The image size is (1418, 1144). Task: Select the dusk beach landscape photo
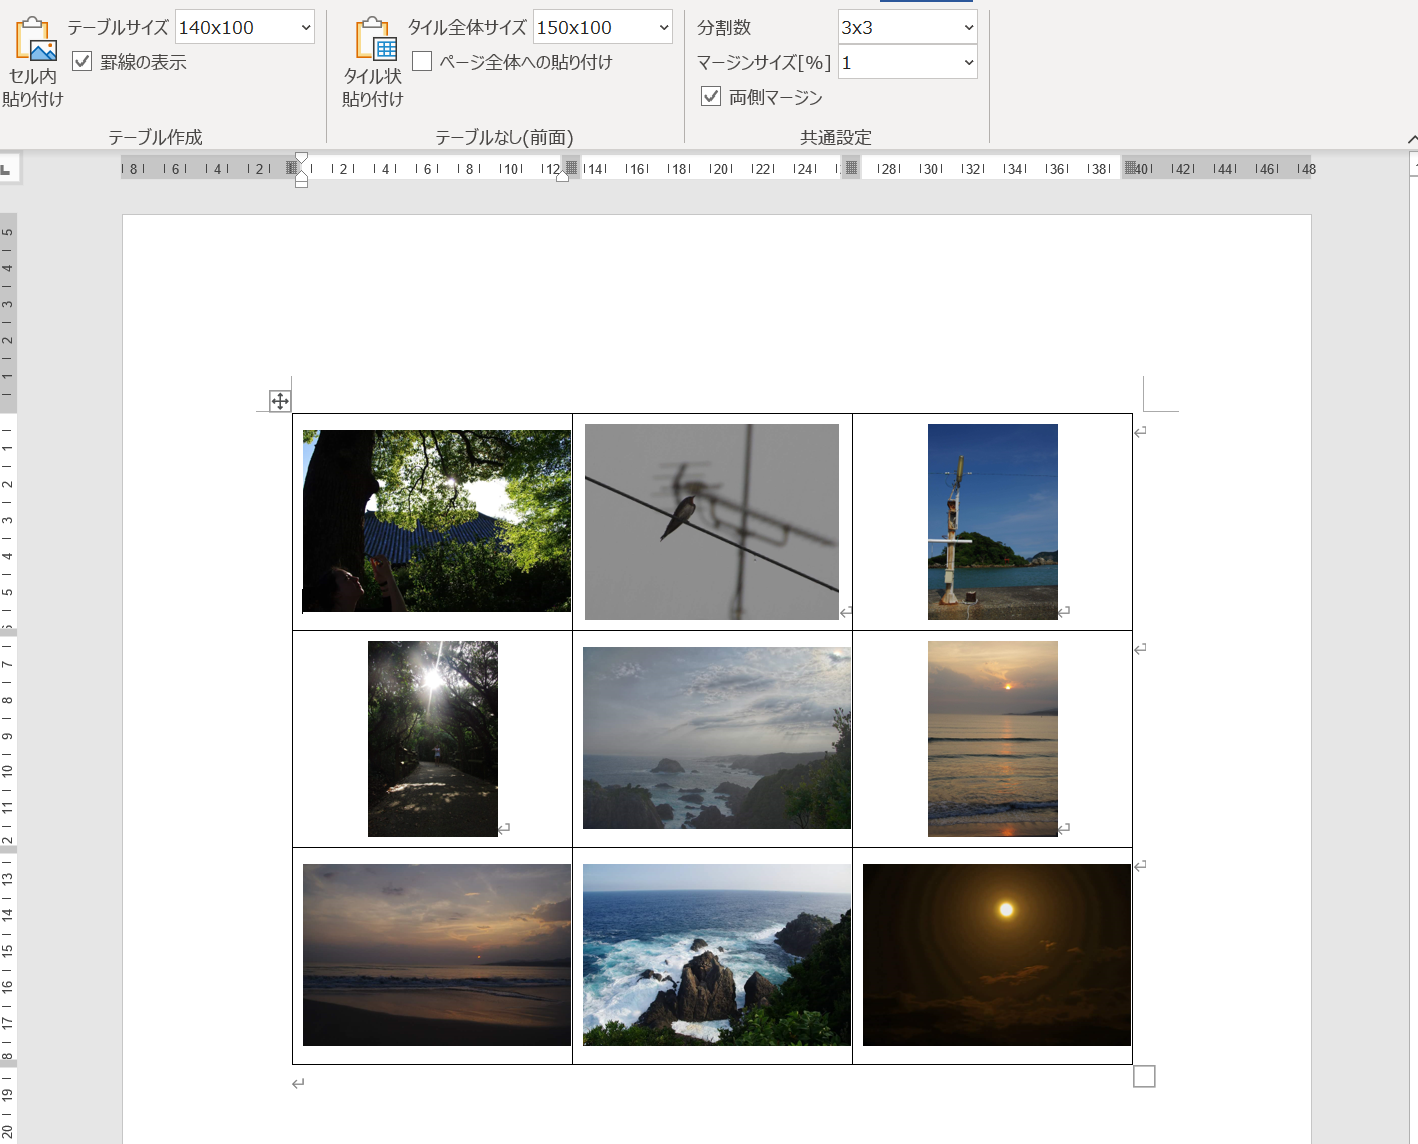click(x=437, y=955)
